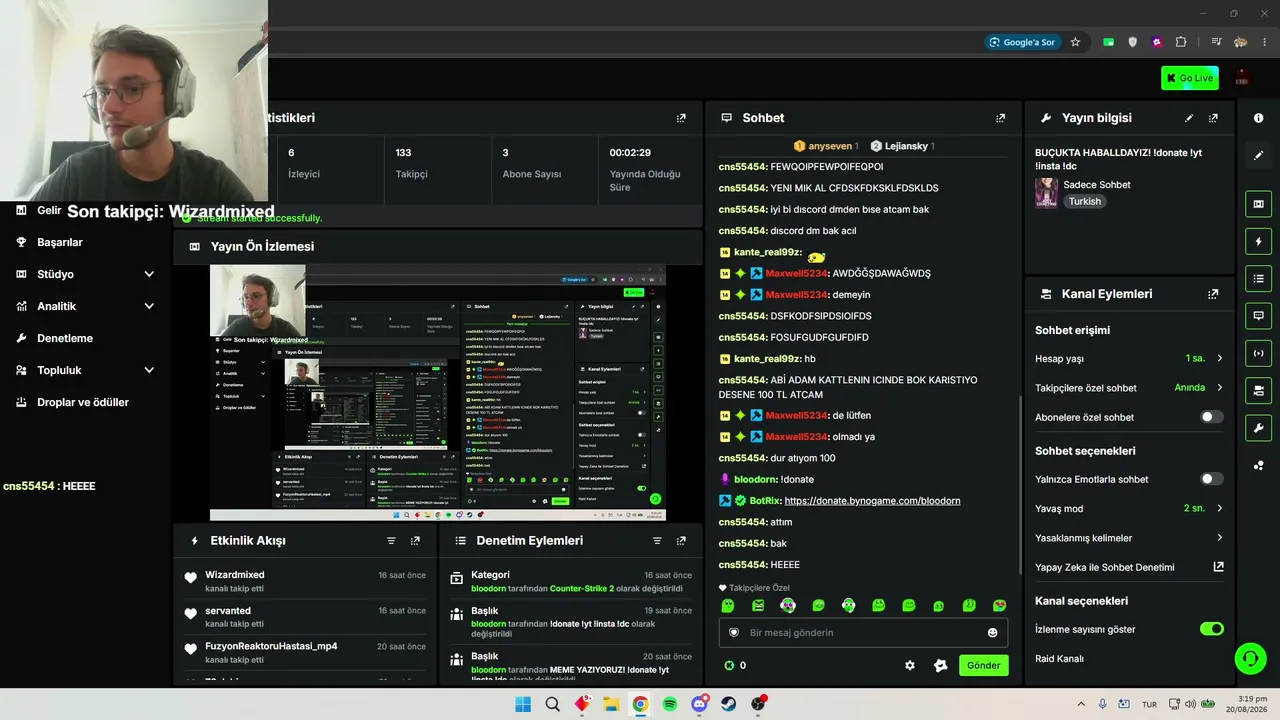The width and height of the screenshot is (1280, 720).
Task: Open the emoji picker in the message box
Action: coord(992,633)
